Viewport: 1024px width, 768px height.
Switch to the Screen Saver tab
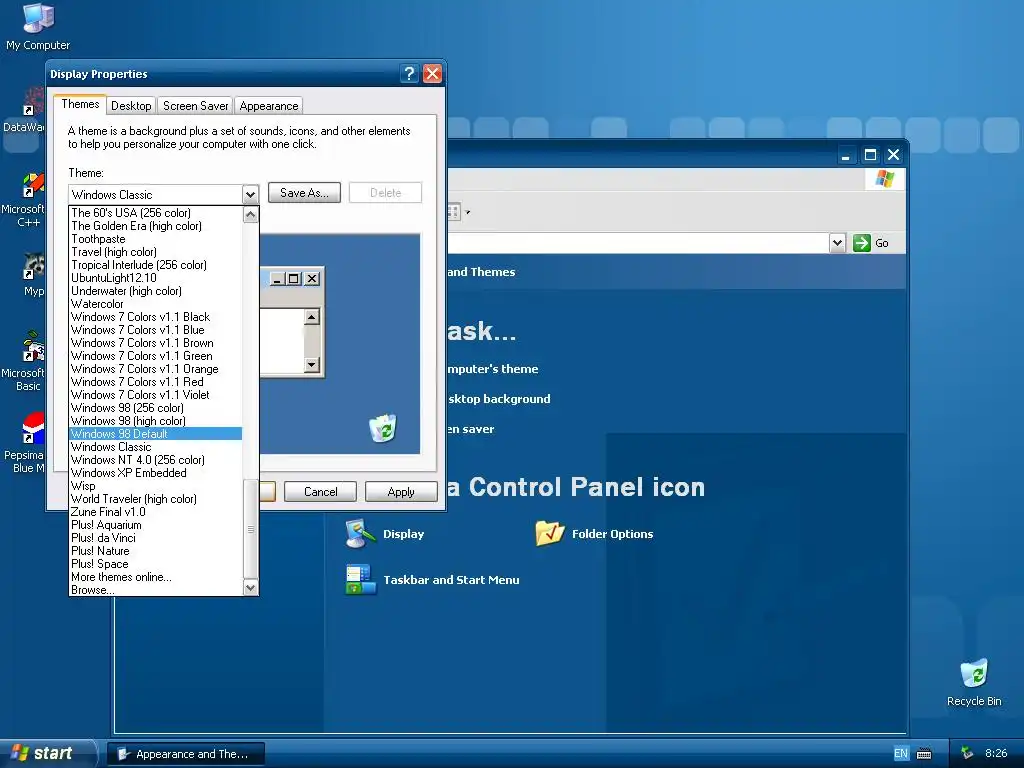point(195,106)
